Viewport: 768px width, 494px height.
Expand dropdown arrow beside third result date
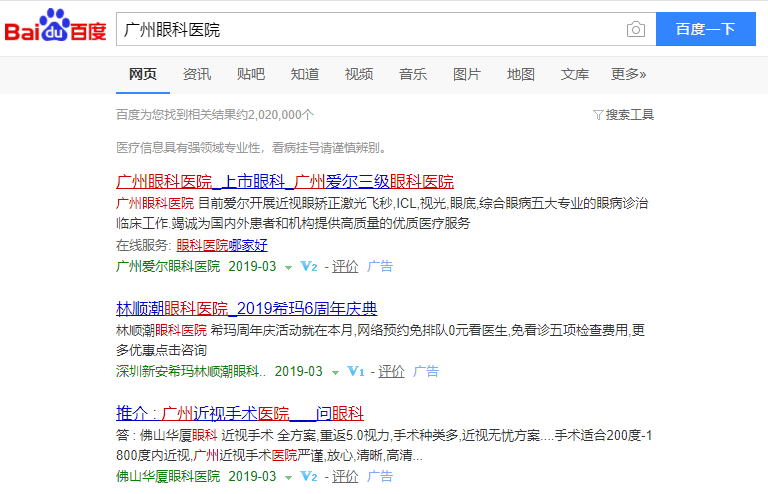(288, 476)
